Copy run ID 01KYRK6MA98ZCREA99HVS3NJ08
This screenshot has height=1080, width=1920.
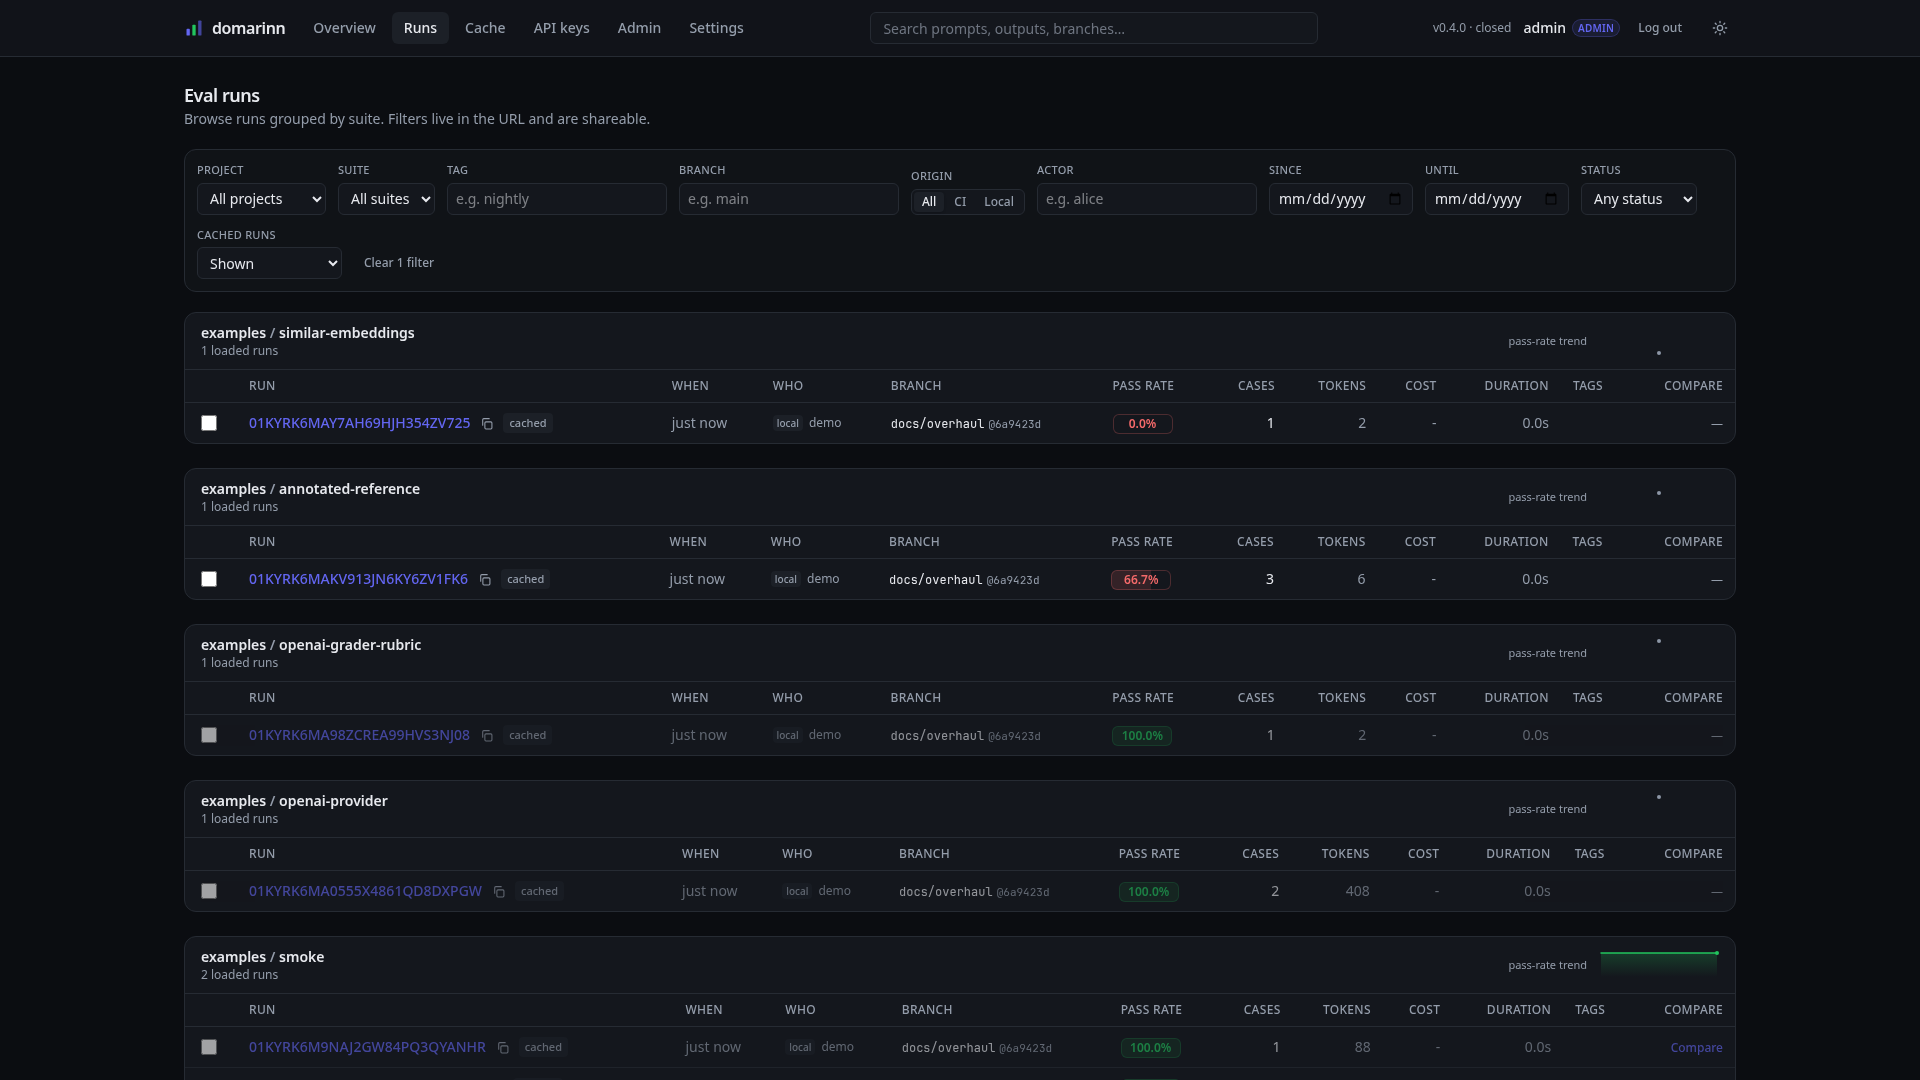(x=487, y=736)
